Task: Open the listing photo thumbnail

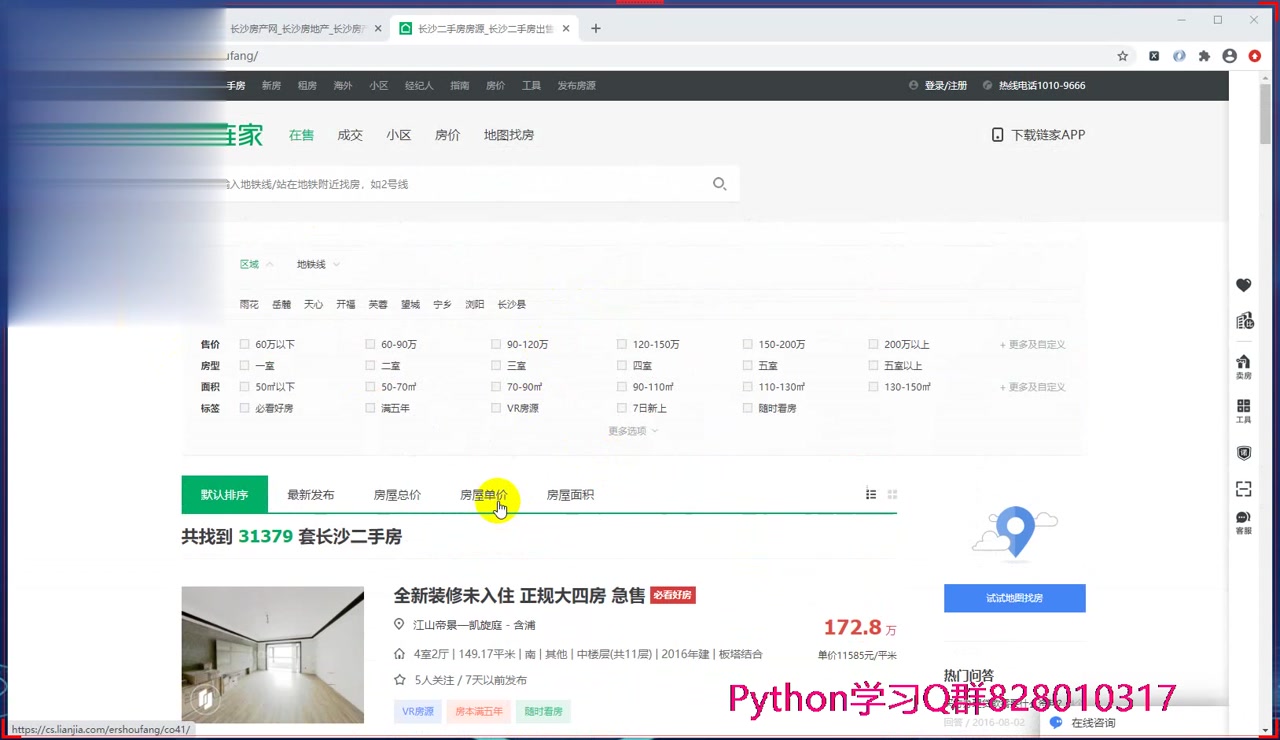Action: click(x=272, y=654)
